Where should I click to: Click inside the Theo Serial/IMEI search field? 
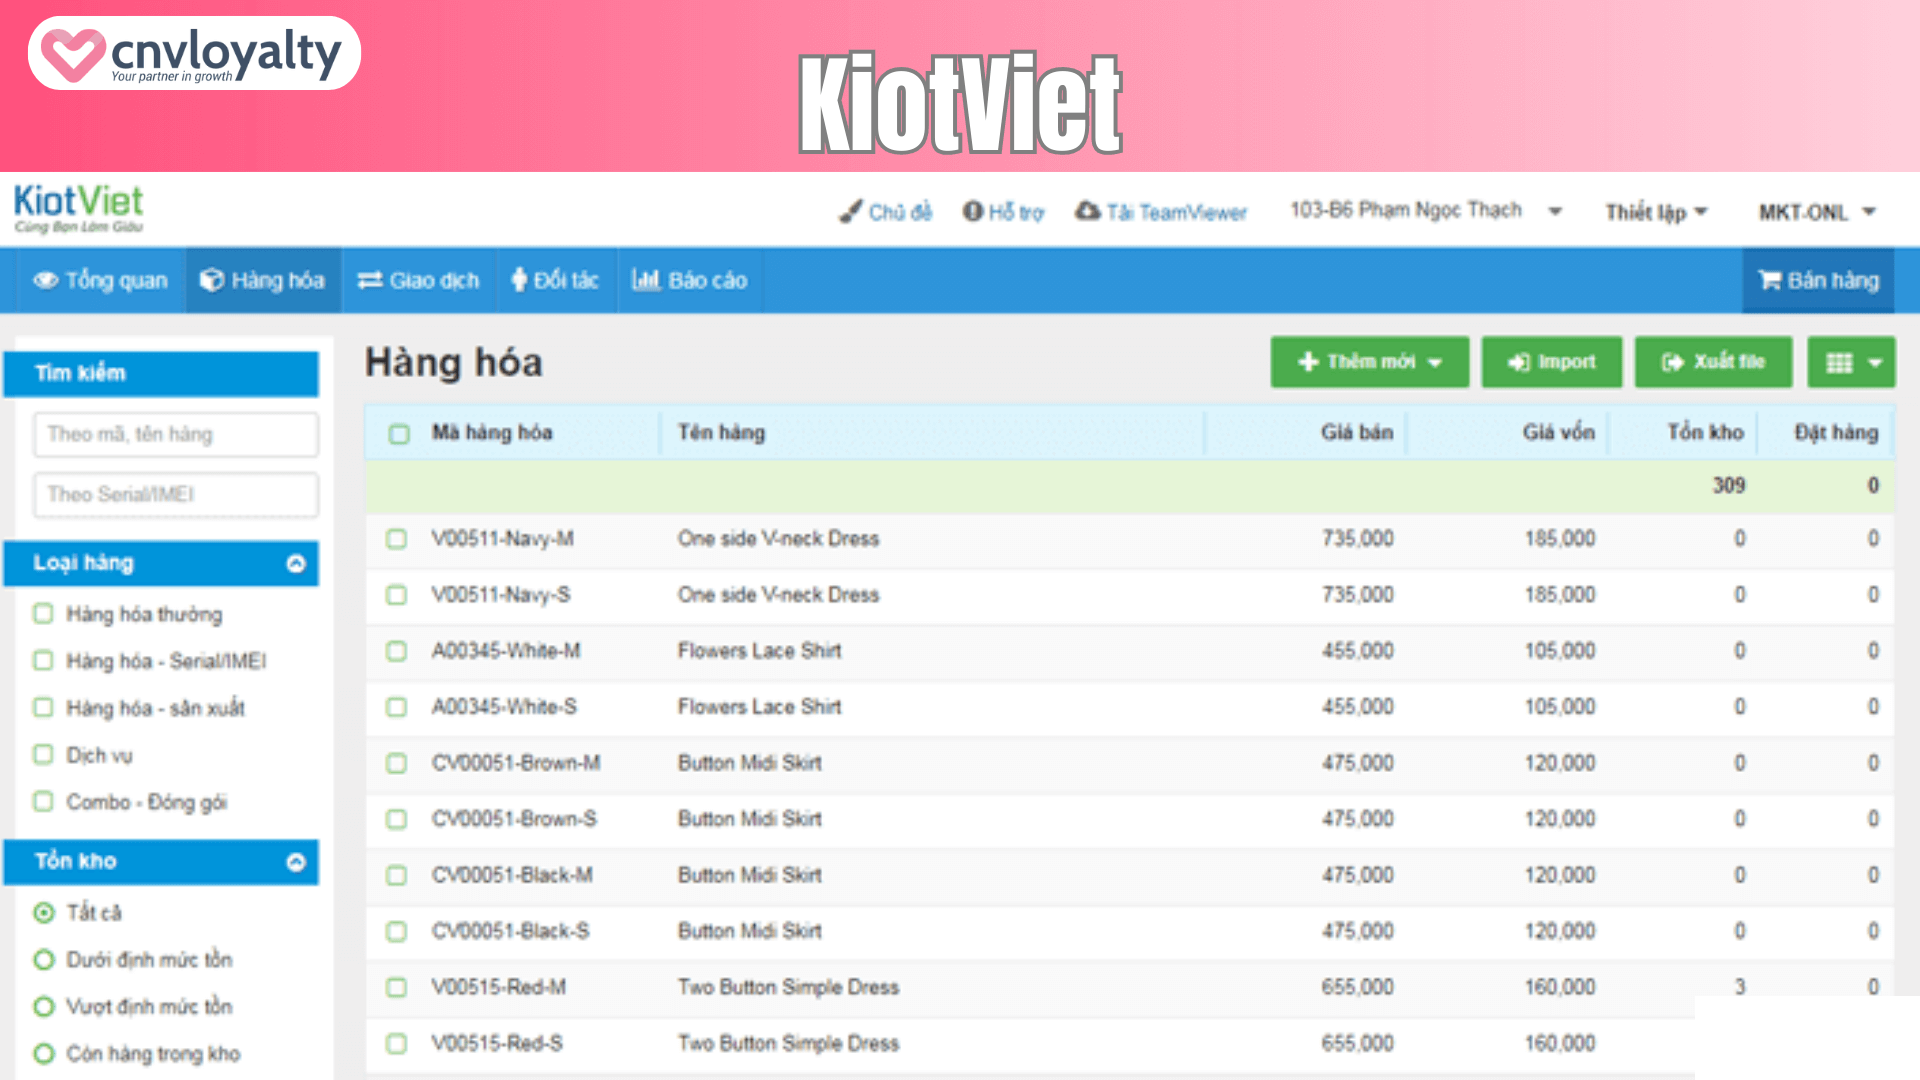point(175,494)
